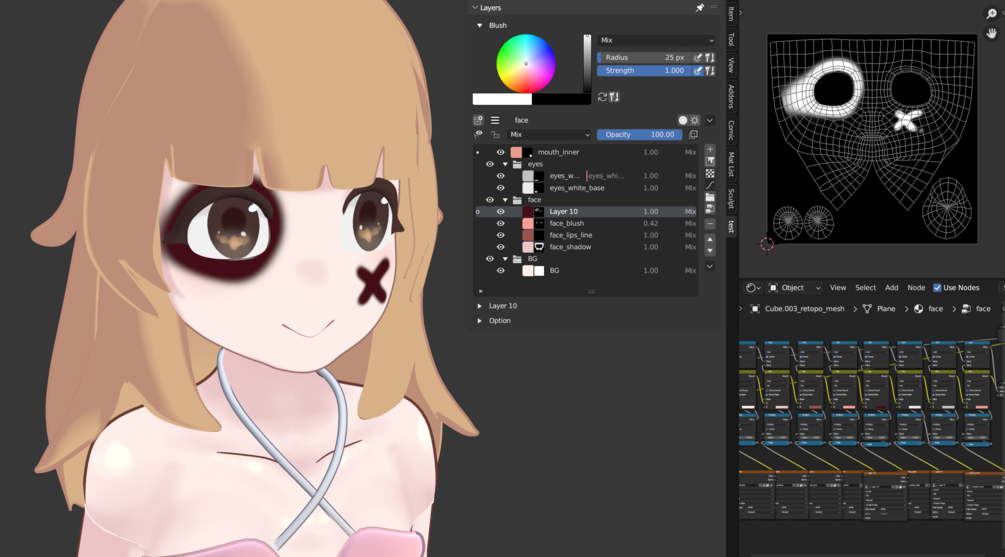Open the Node menu in node editor
The width and height of the screenshot is (1005, 557).
[916, 288]
